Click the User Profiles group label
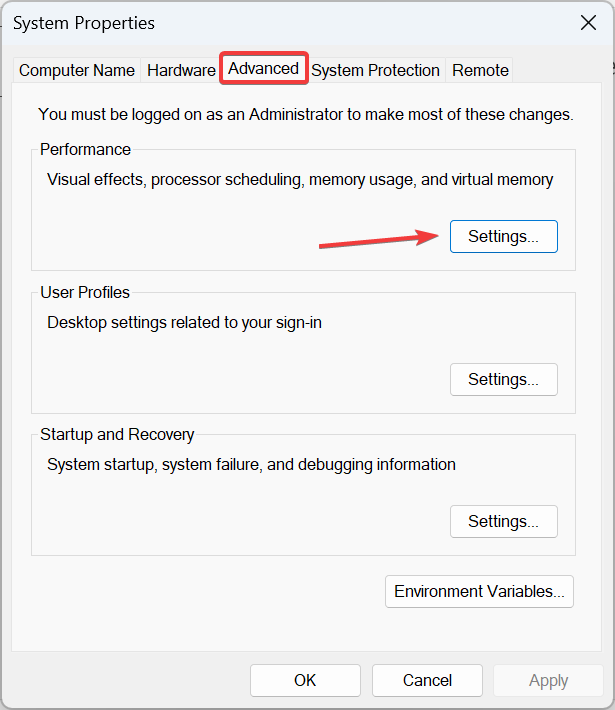Image resolution: width=615 pixels, height=710 pixels. point(85,293)
